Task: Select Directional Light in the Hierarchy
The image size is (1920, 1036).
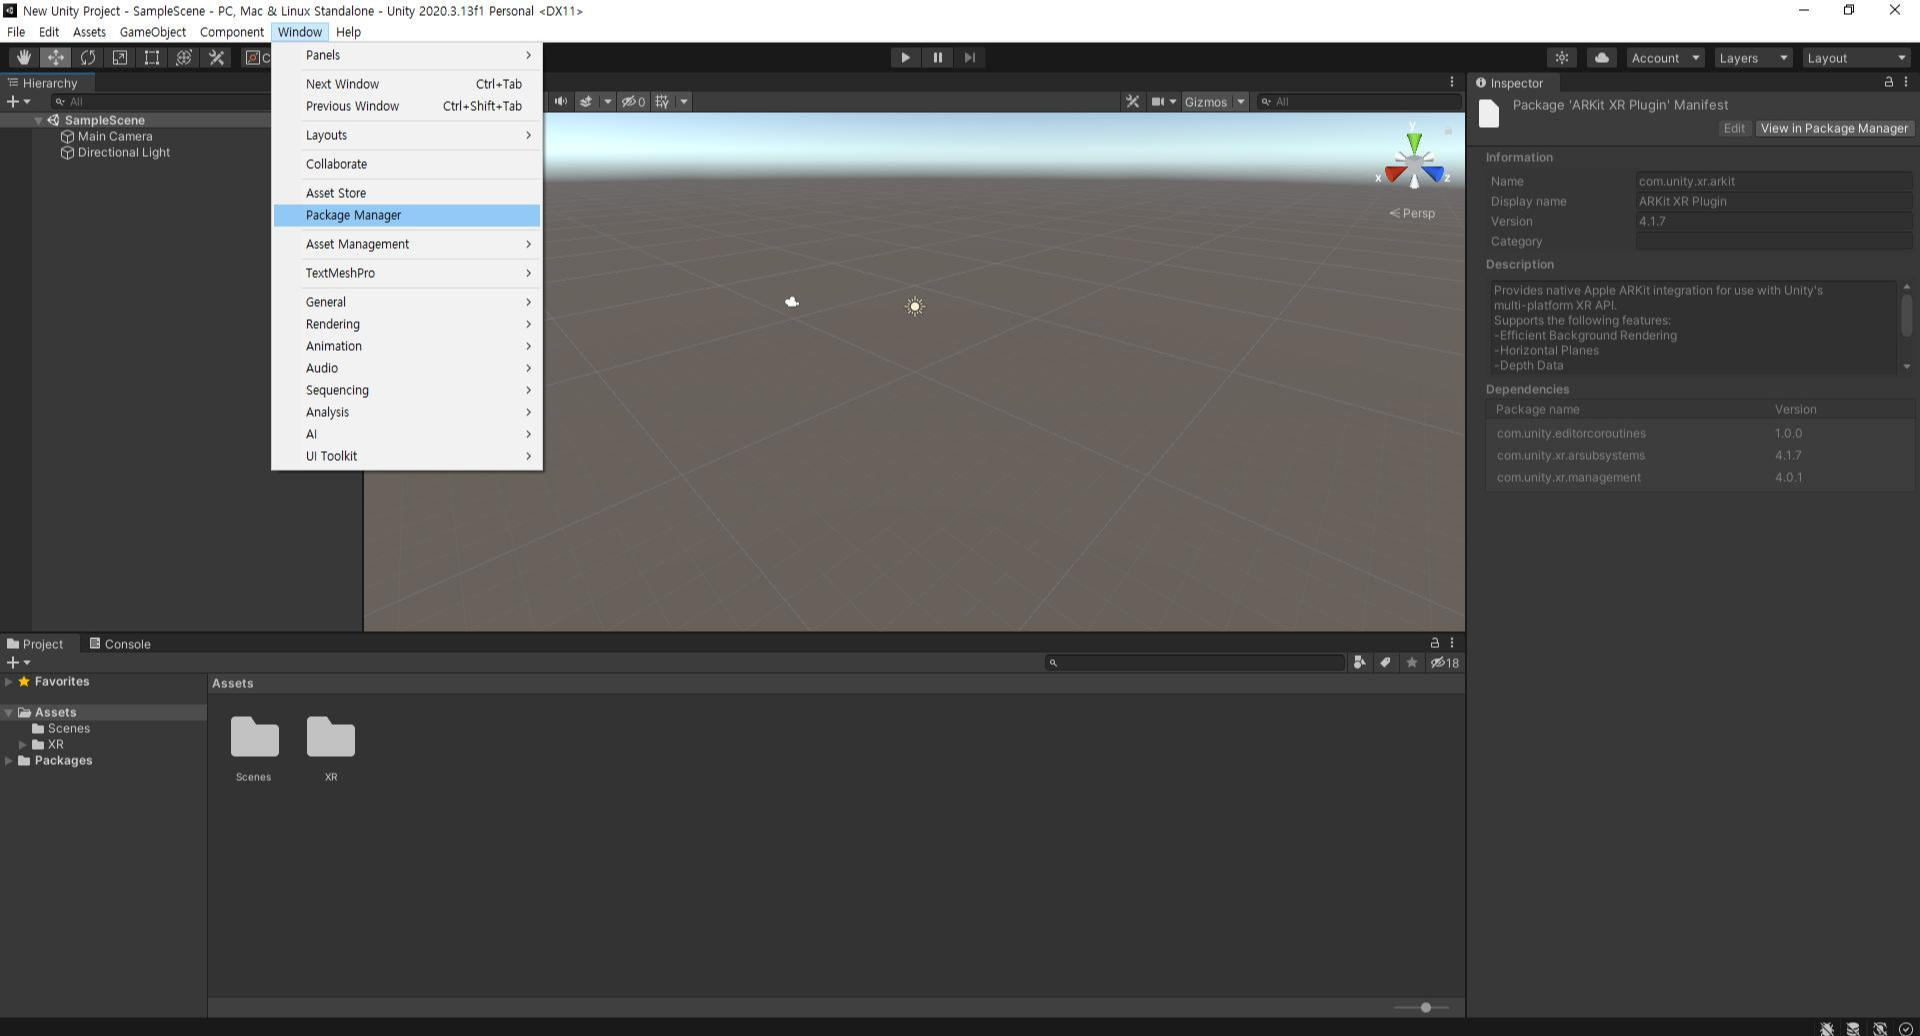Action: click(123, 152)
